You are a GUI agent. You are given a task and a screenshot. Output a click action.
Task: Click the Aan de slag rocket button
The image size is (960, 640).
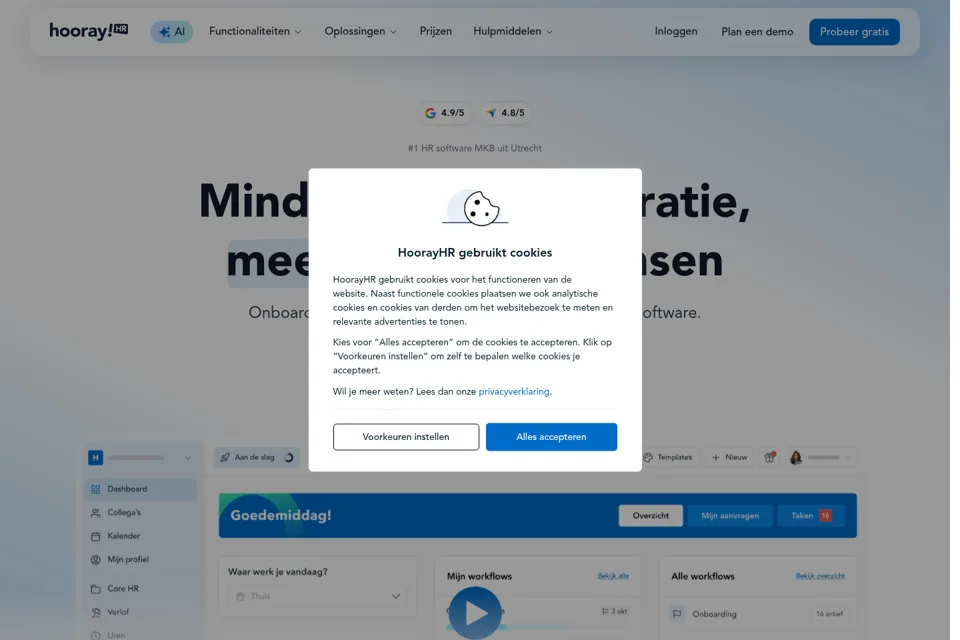click(256, 457)
